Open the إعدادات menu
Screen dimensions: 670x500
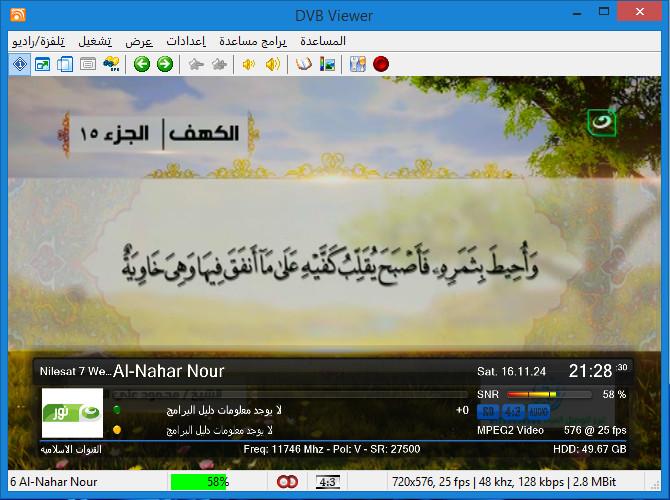tap(186, 41)
